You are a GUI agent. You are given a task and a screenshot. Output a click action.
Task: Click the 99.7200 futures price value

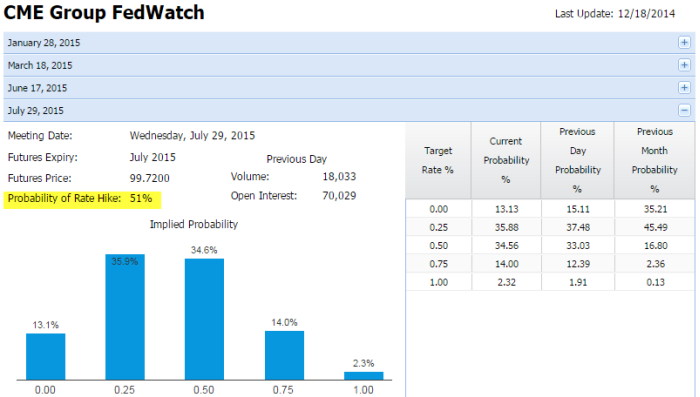point(150,178)
